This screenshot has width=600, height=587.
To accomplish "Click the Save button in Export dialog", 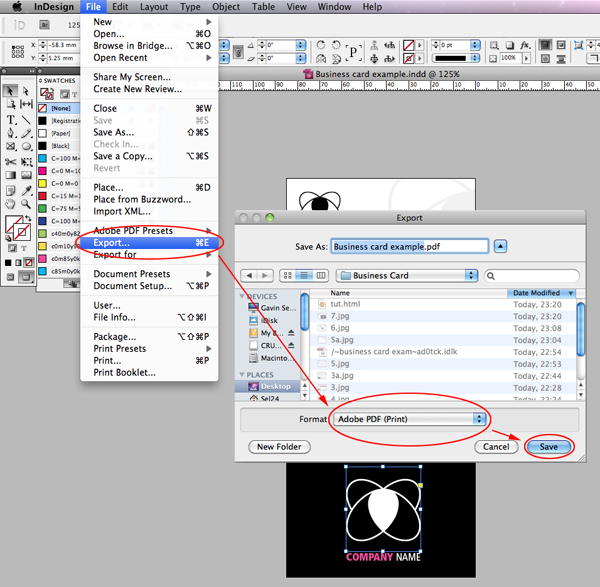I will coord(548,447).
